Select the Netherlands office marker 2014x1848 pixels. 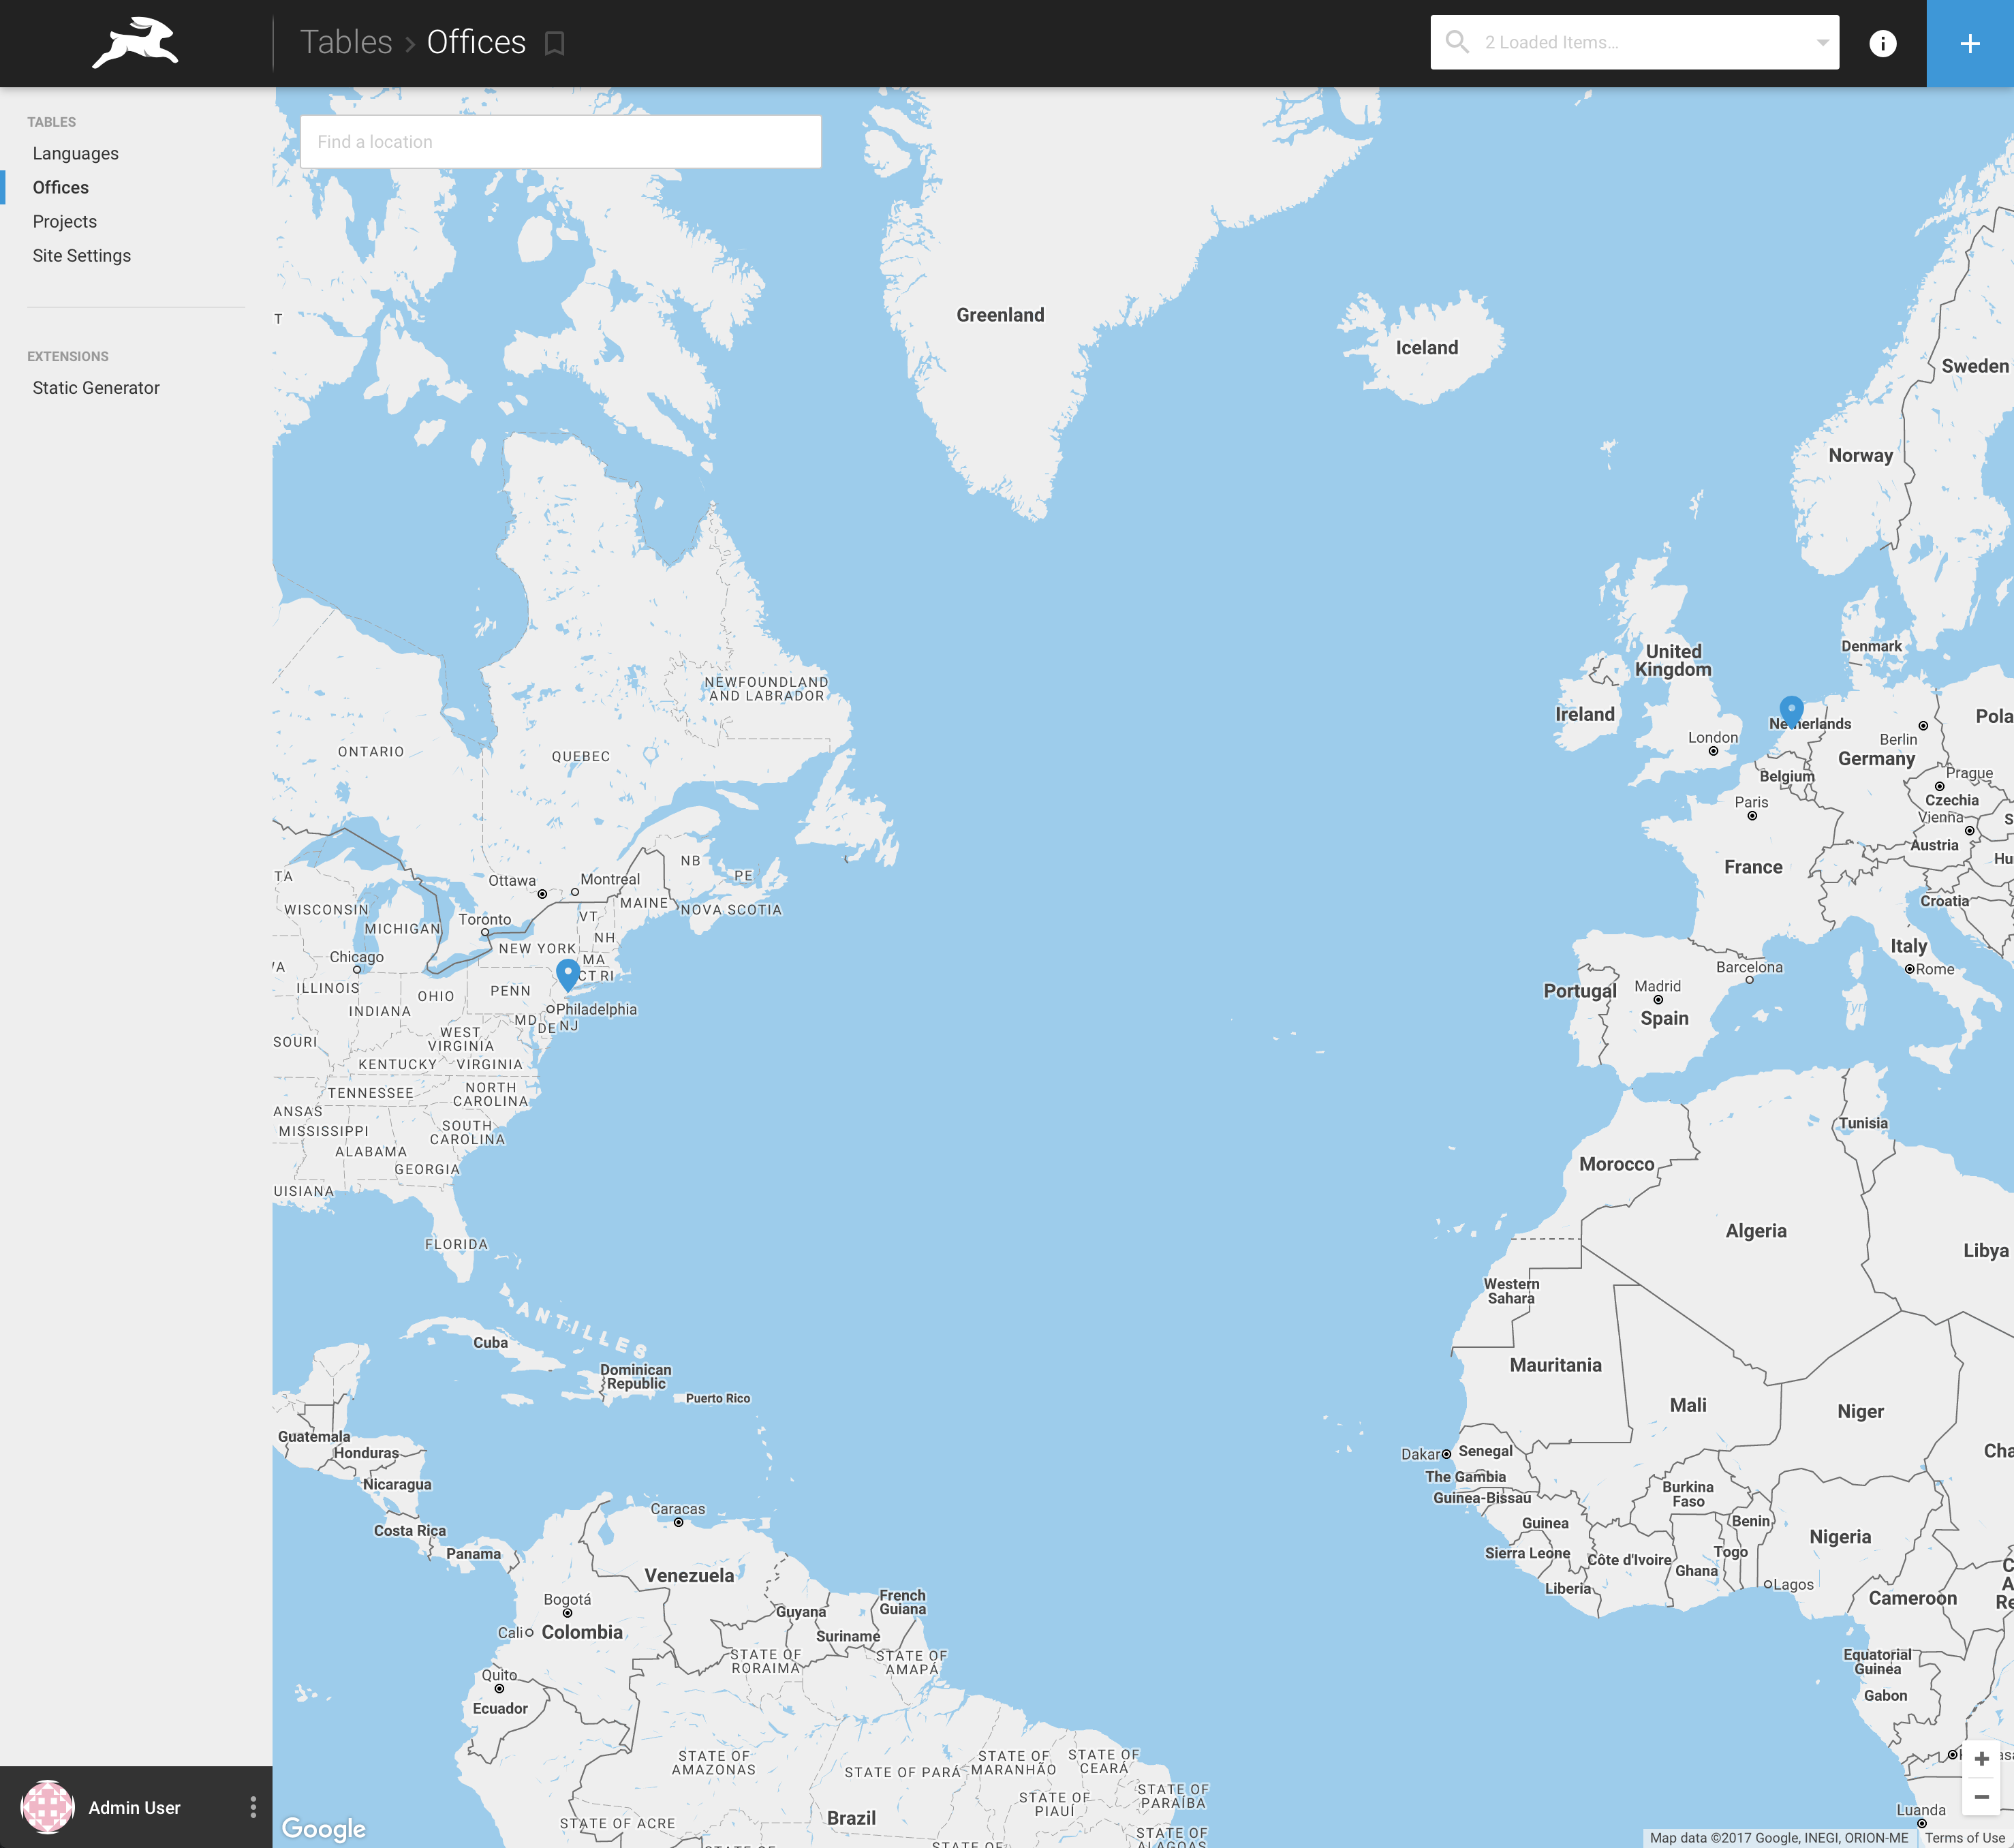point(1791,711)
